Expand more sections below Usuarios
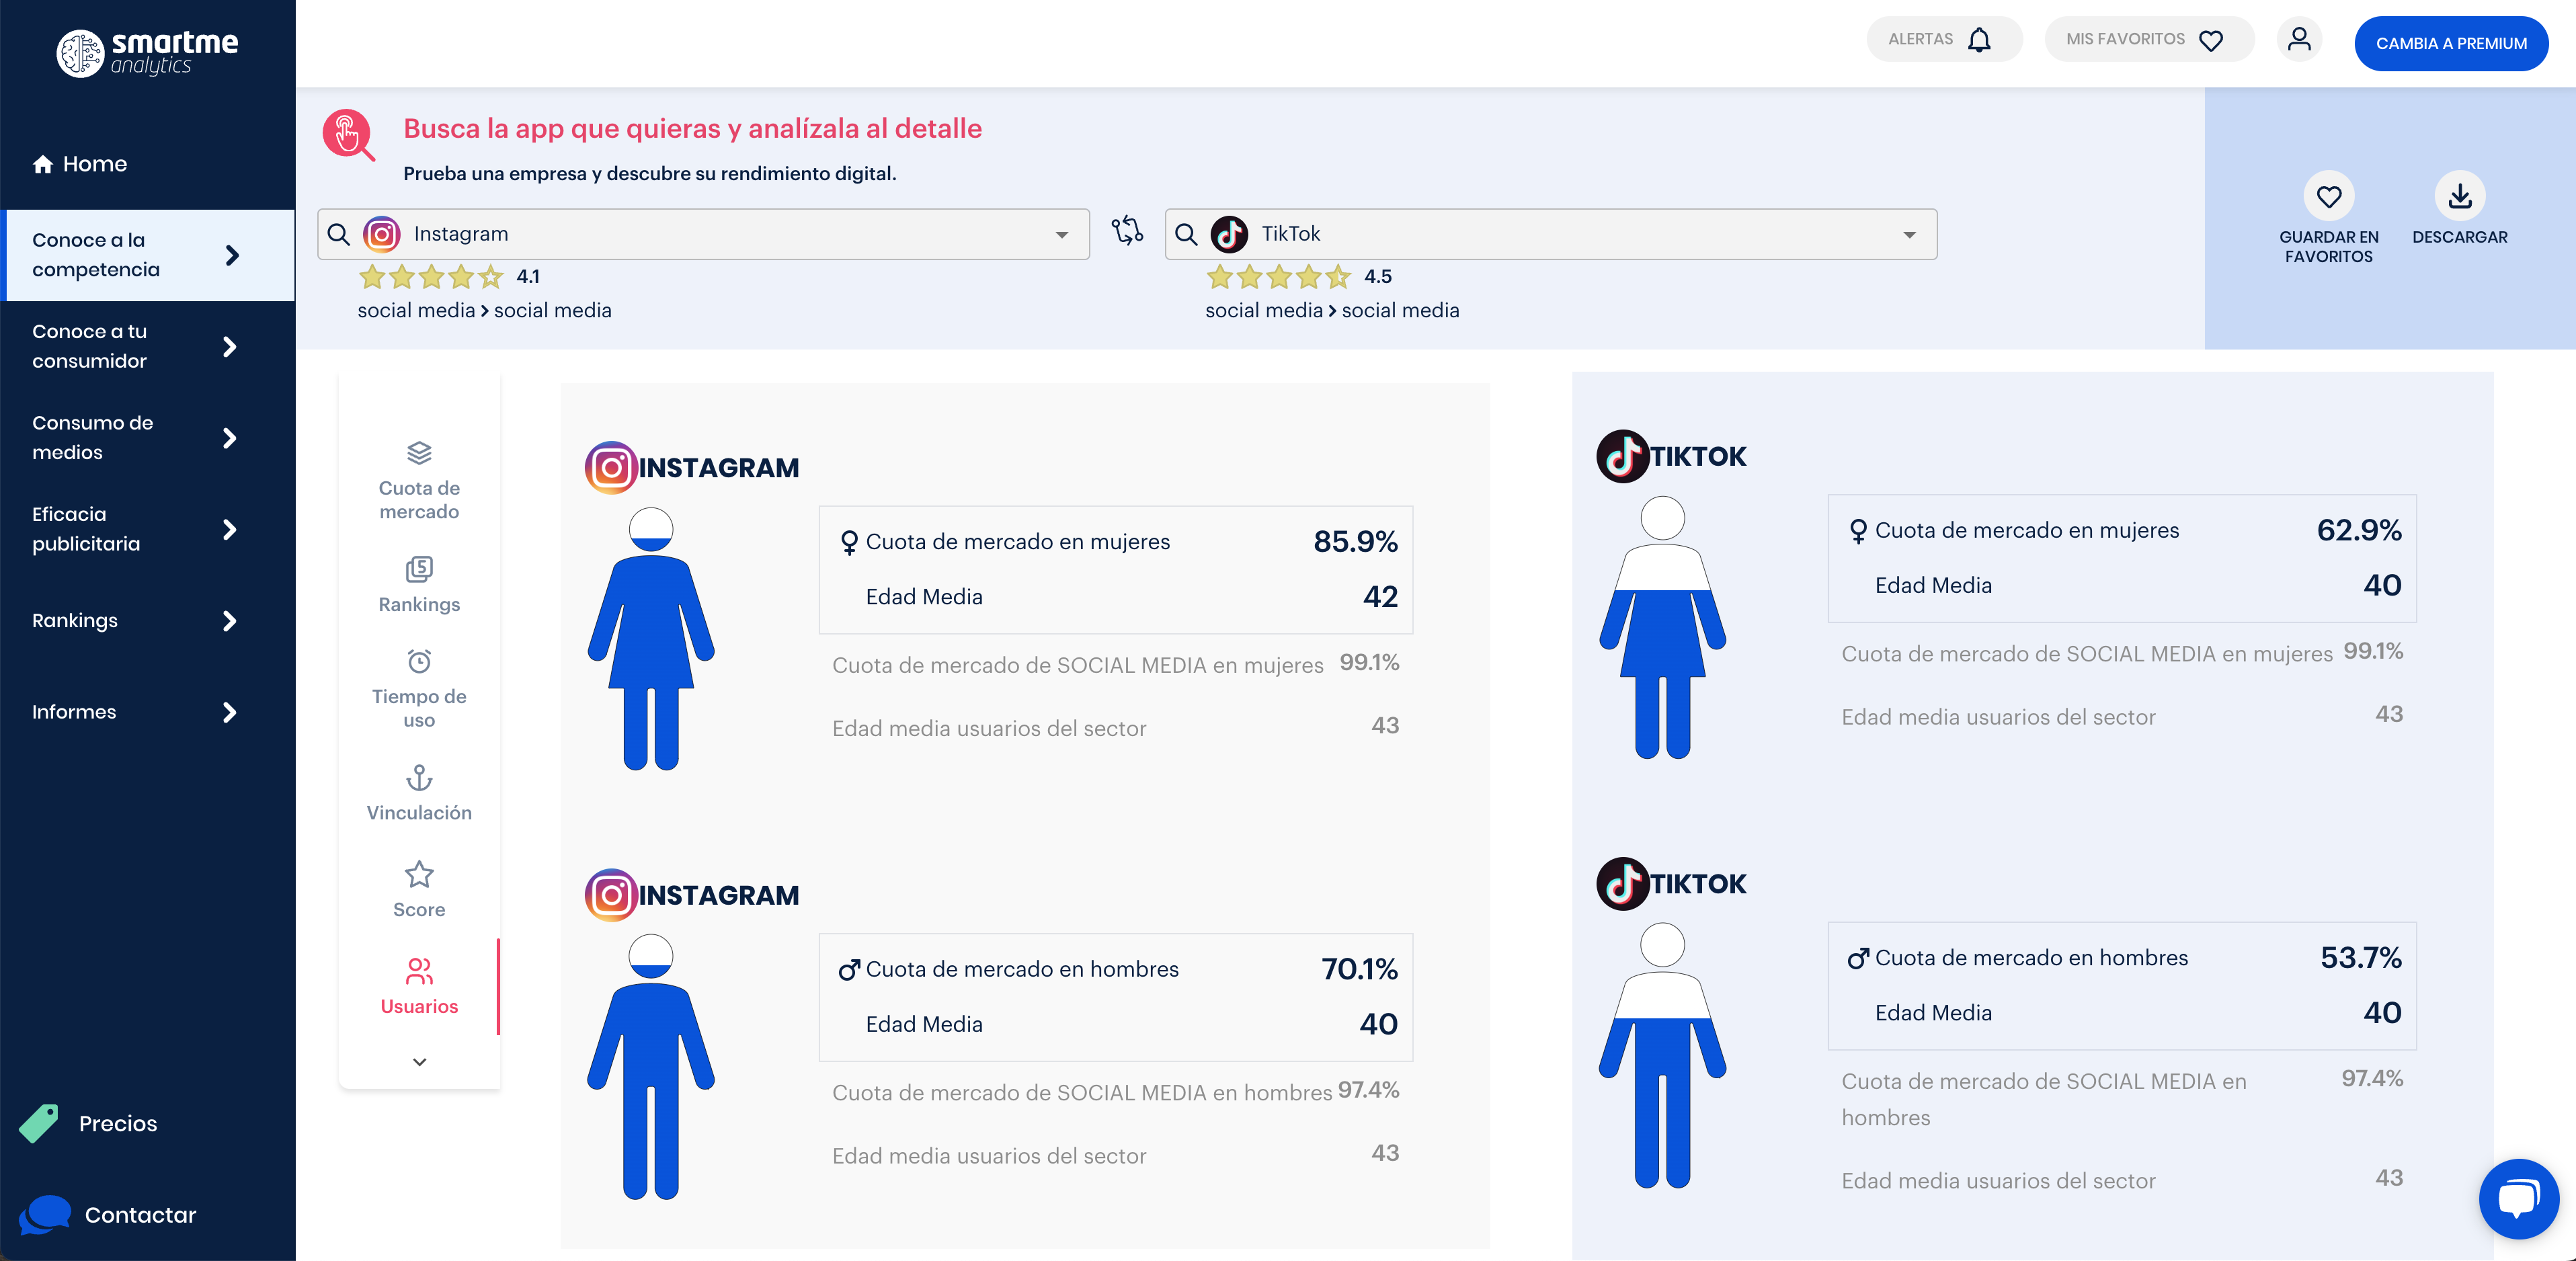The height and width of the screenshot is (1261, 2576). (x=419, y=1062)
